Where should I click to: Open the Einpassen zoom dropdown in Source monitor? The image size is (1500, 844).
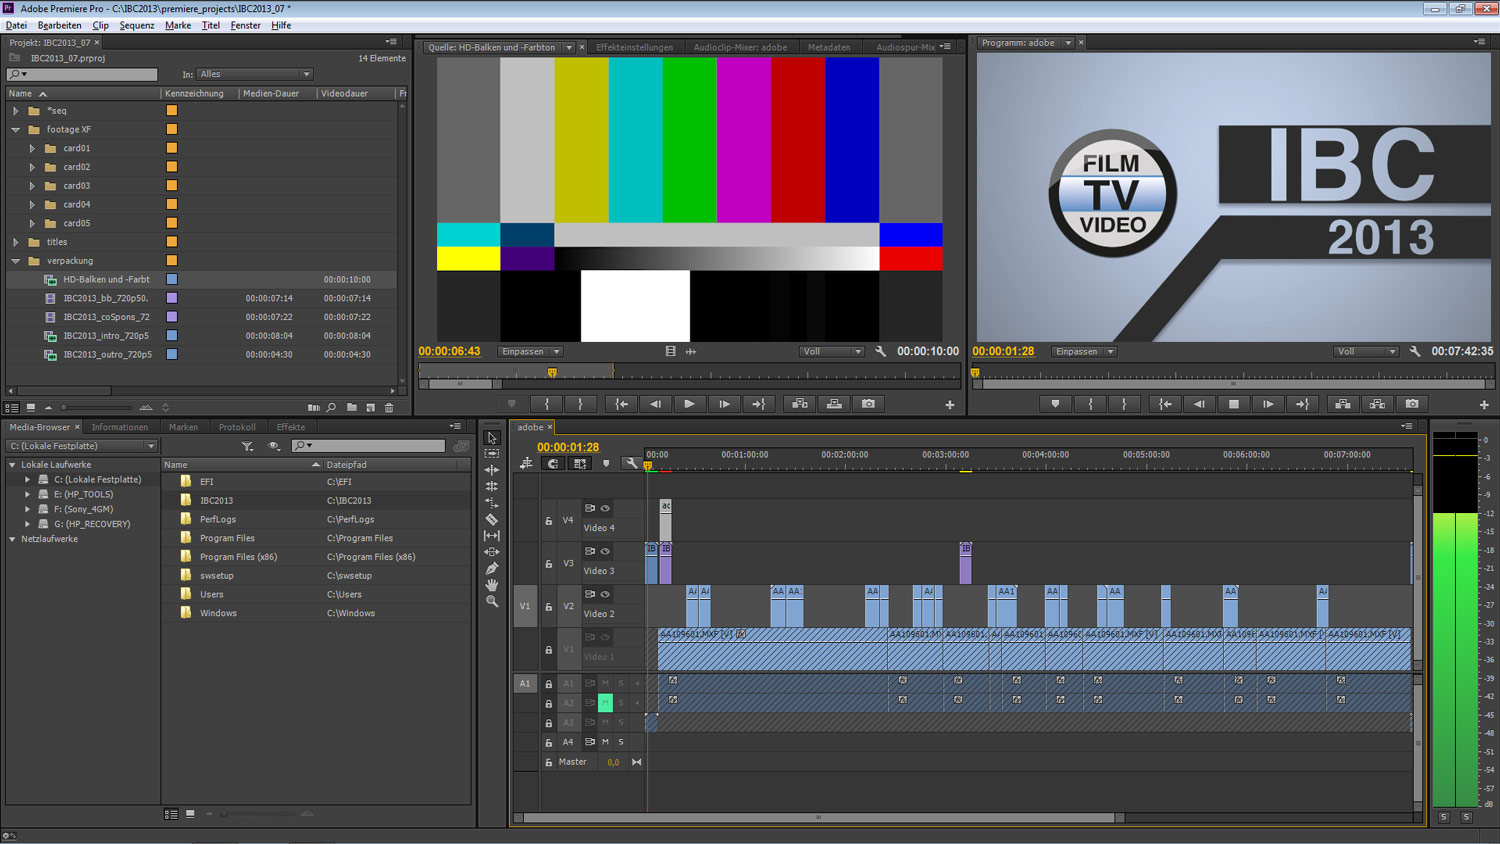click(530, 352)
